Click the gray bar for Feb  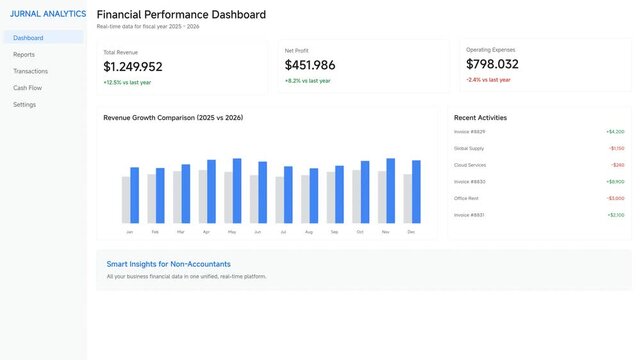152,199
